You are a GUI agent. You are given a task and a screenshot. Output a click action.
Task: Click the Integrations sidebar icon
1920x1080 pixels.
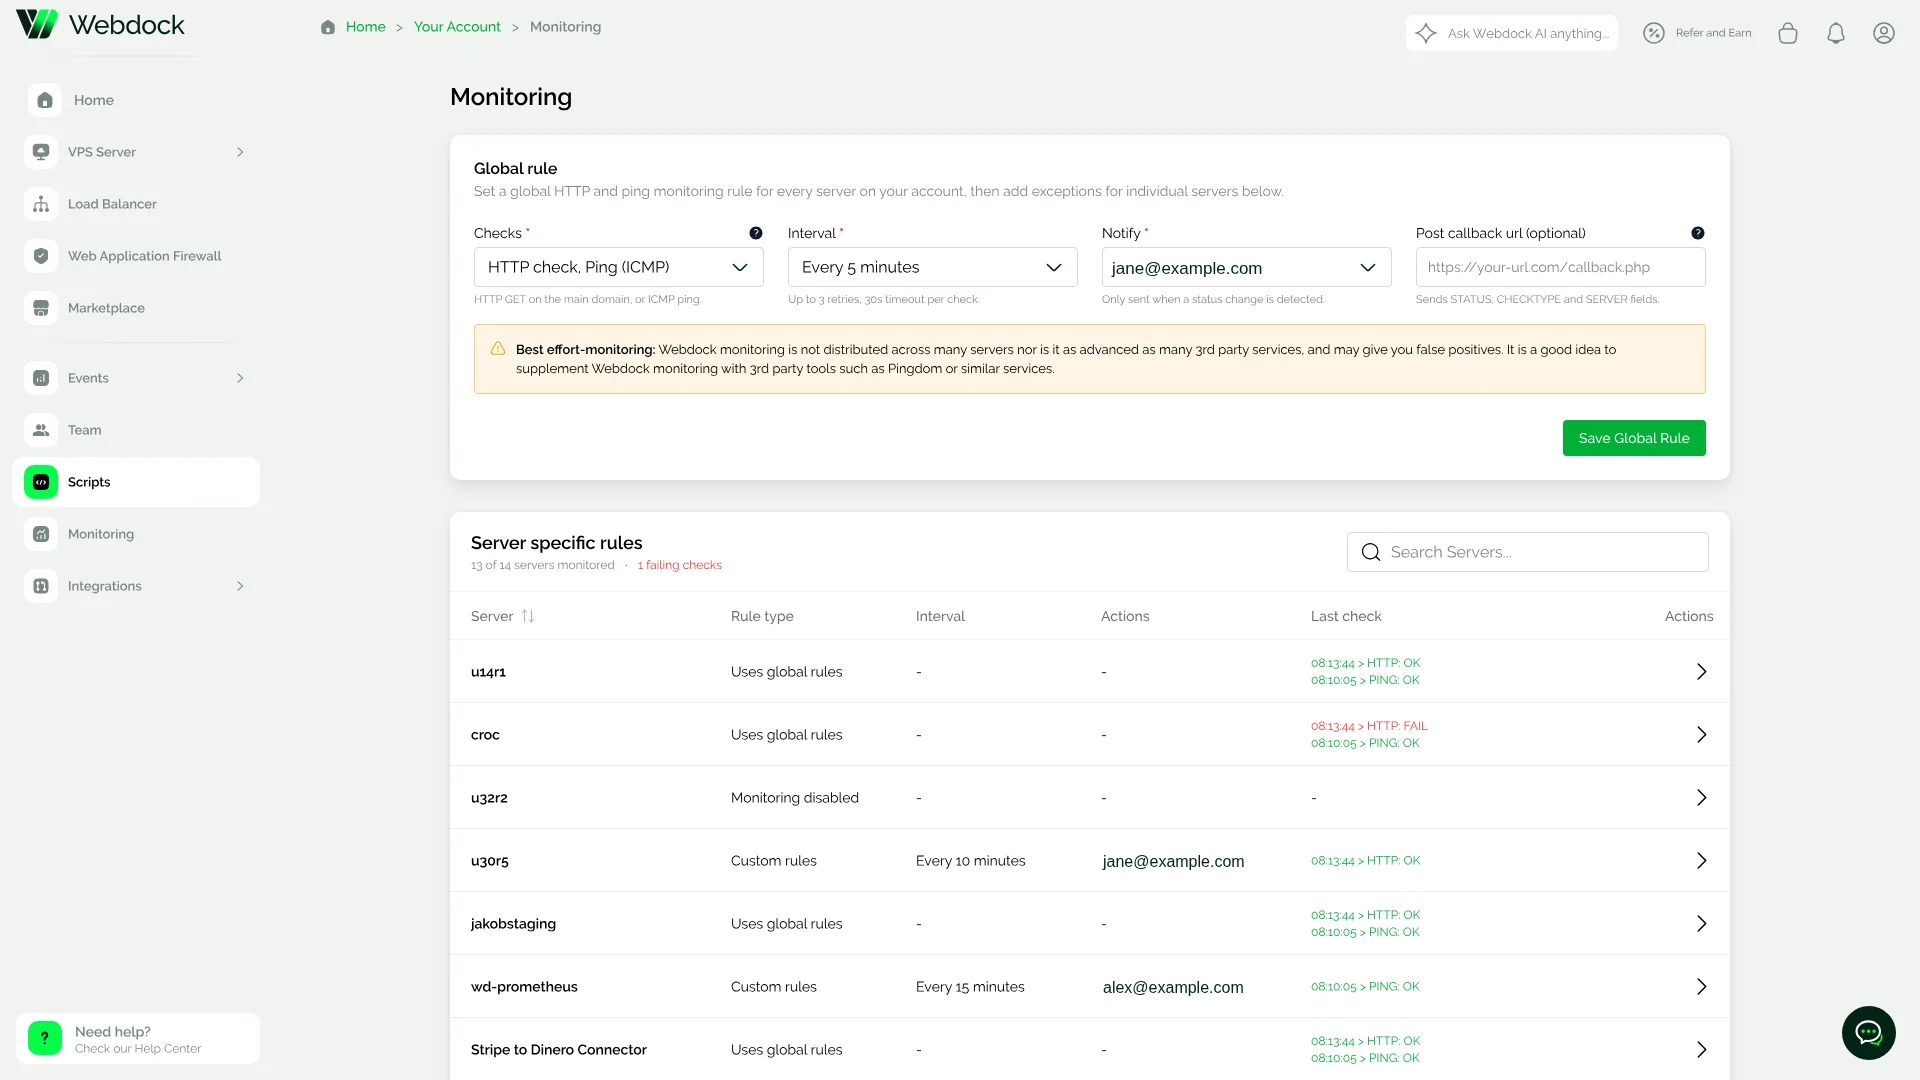coord(41,586)
